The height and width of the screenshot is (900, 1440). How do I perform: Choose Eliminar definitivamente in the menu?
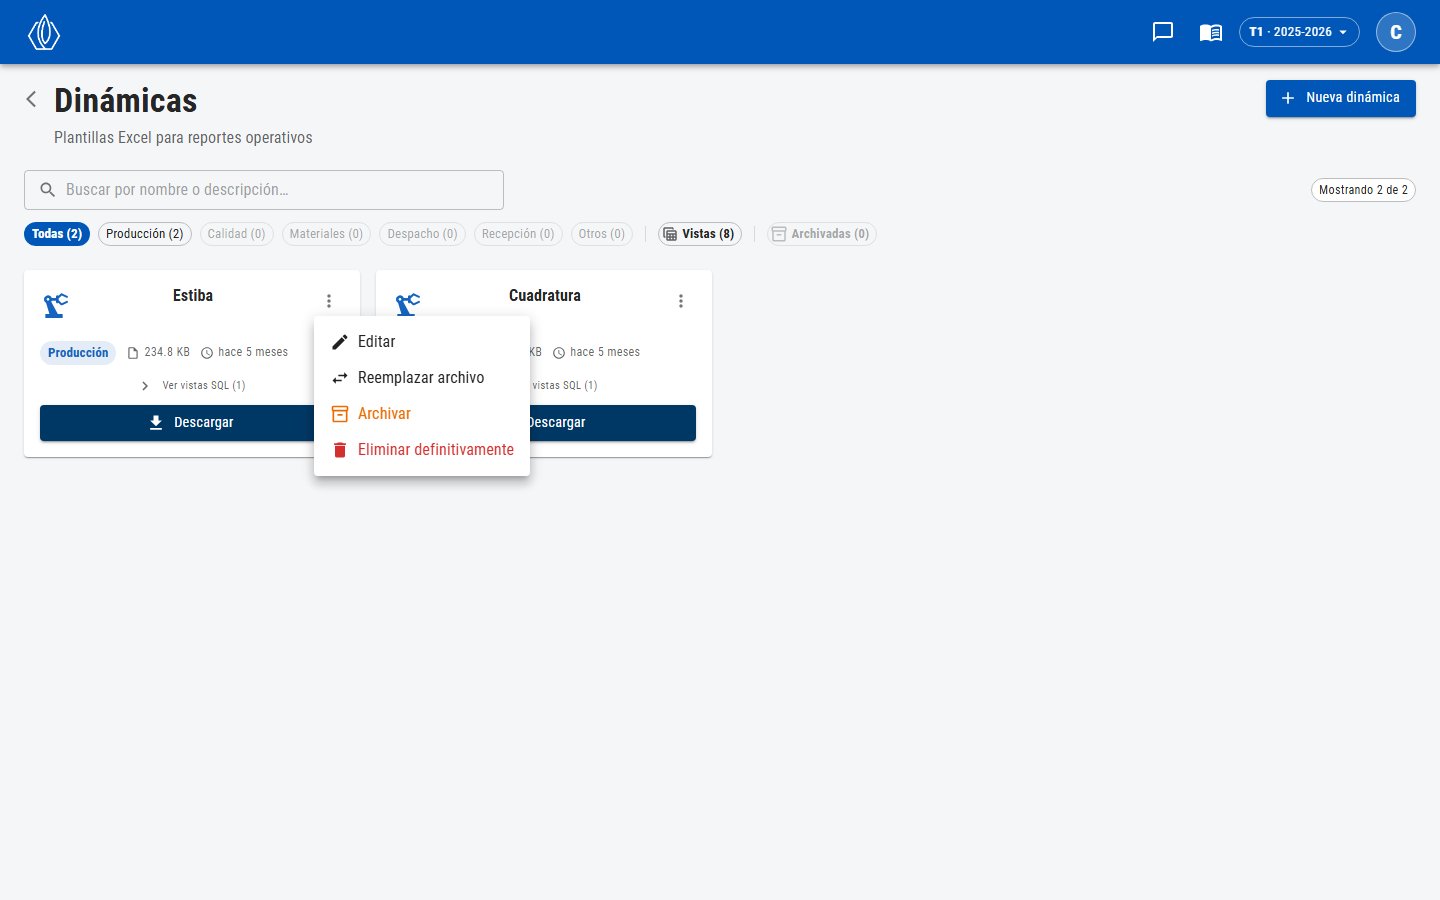coord(422,450)
